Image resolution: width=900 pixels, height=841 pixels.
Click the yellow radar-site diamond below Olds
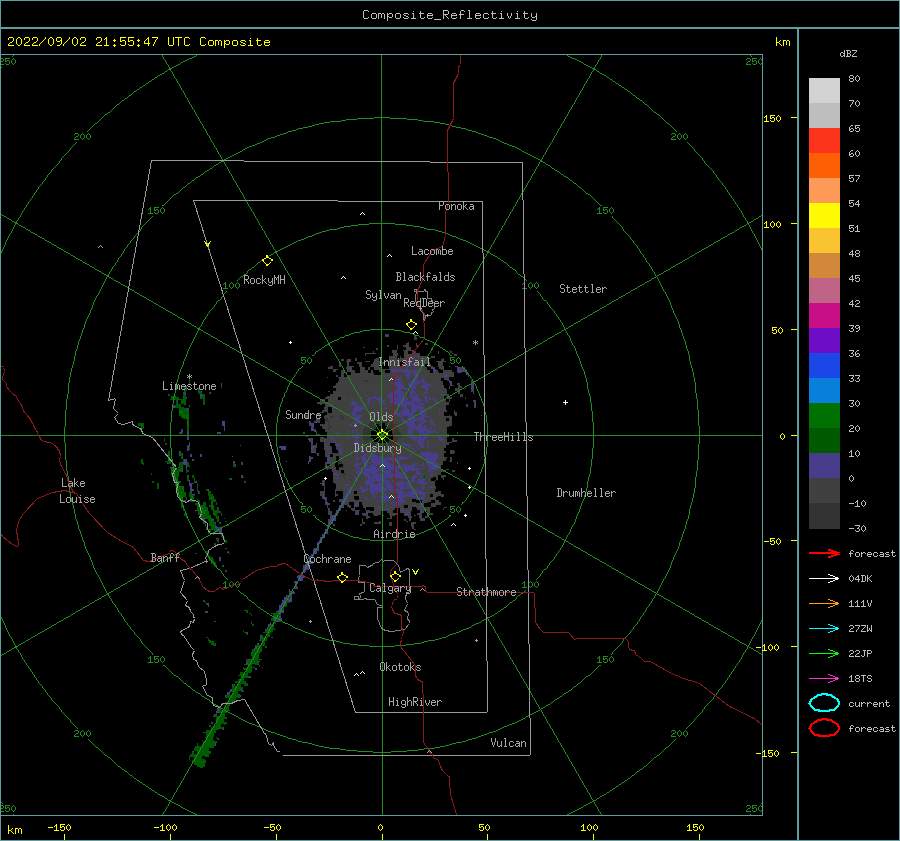(x=382, y=435)
